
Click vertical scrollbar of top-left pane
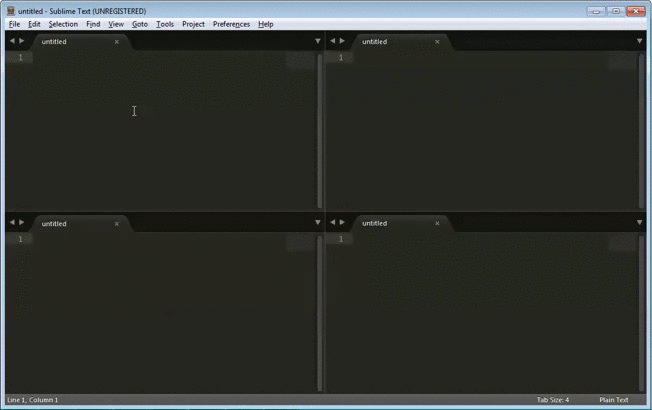pyautogui.click(x=320, y=131)
